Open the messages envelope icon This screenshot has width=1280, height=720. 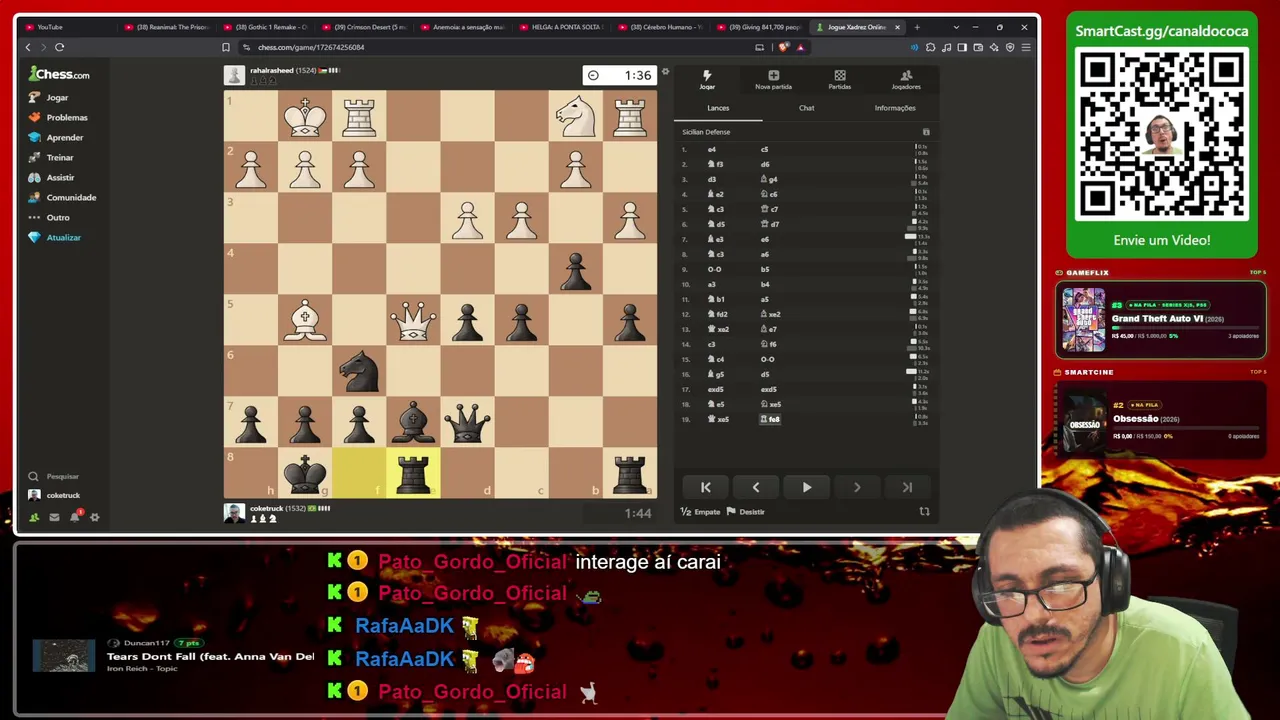click(54, 517)
